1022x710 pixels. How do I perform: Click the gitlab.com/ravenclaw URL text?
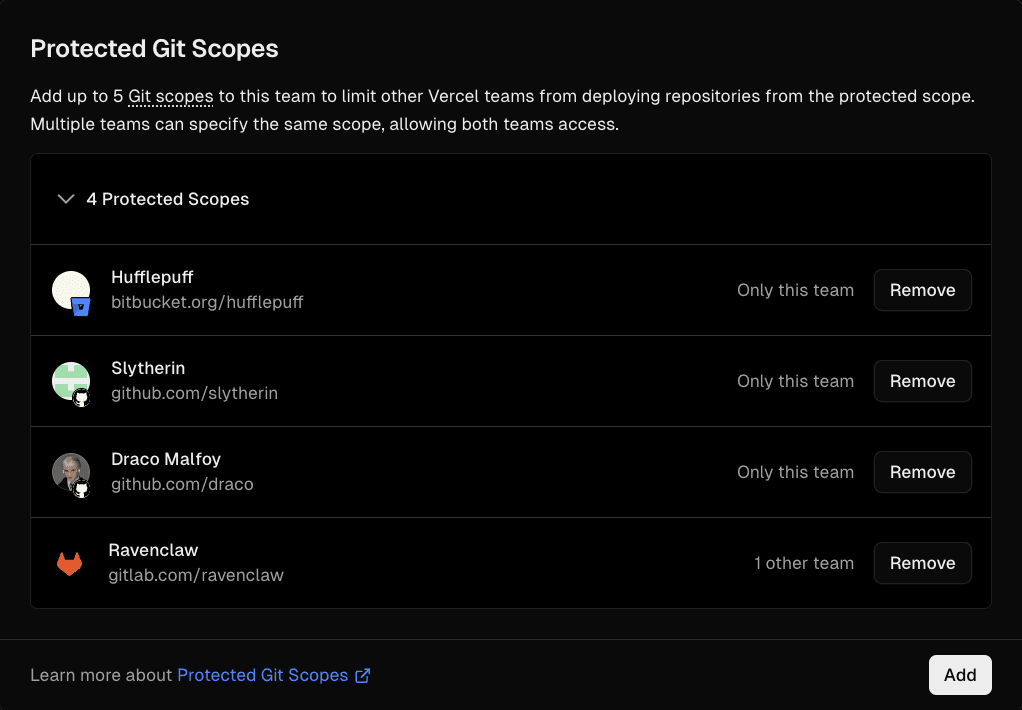pos(196,575)
